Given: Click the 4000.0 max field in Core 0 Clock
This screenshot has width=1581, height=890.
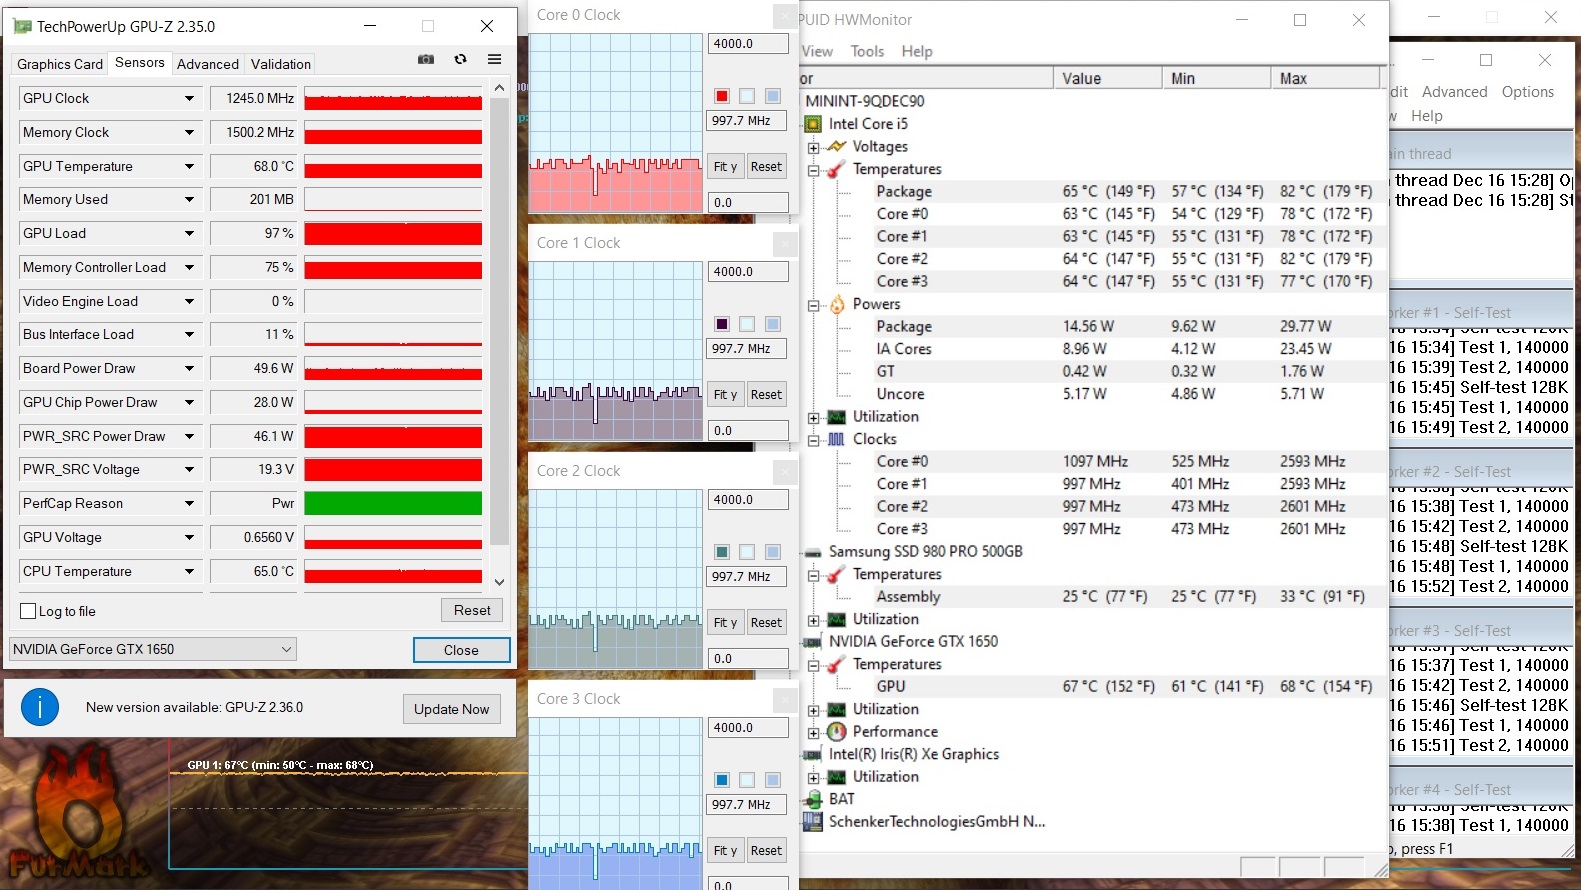Looking at the screenshot, I should coord(748,44).
